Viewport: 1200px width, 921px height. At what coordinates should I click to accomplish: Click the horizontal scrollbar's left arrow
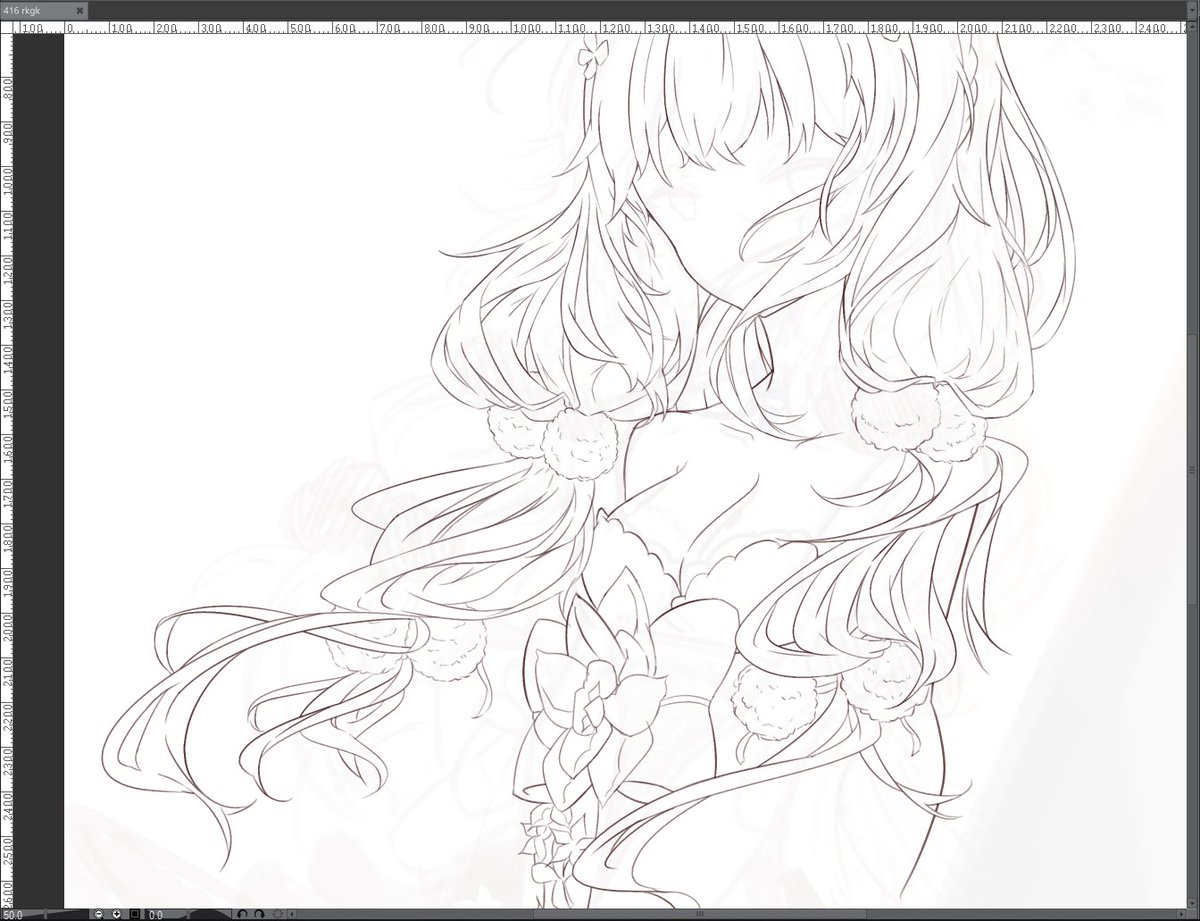coord(292,914)
